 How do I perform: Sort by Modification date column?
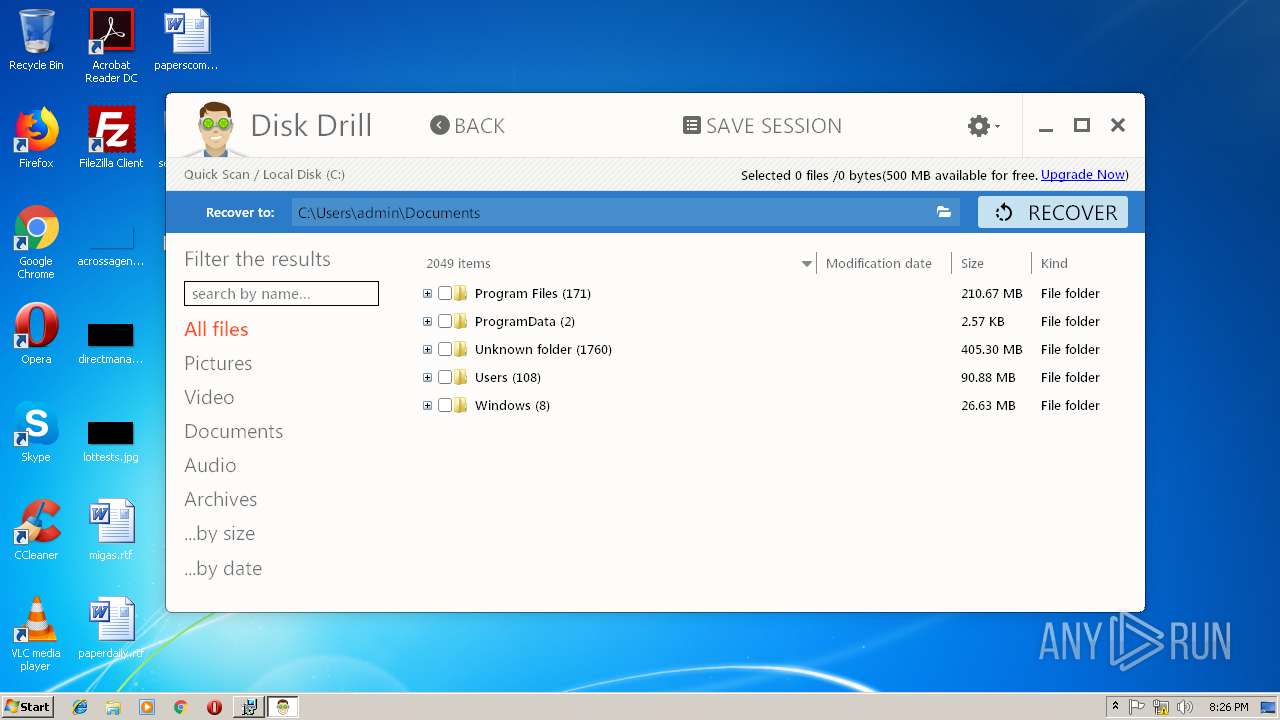pos(878,263)
